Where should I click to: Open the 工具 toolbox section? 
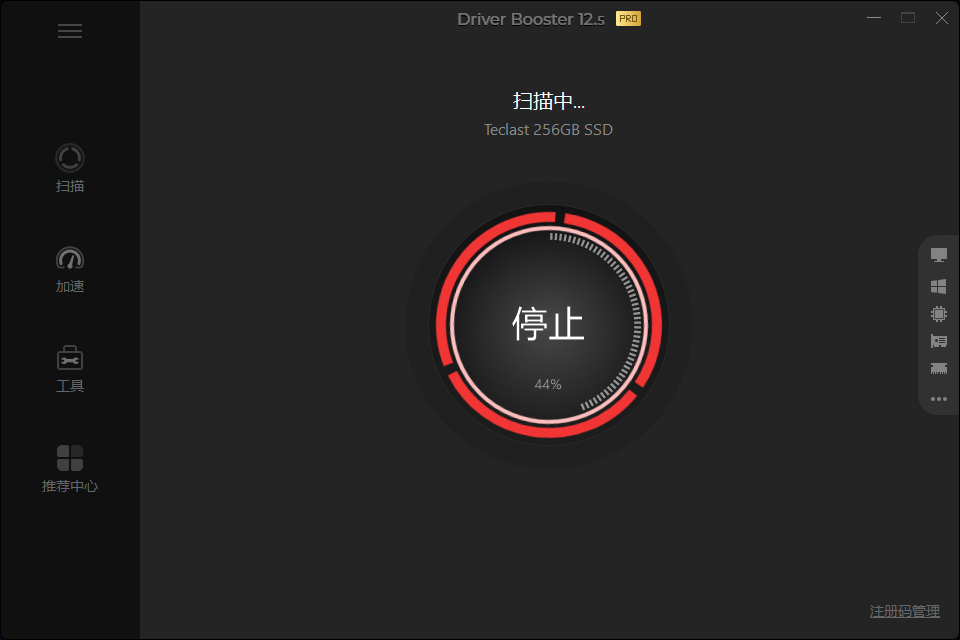point(70,369)
